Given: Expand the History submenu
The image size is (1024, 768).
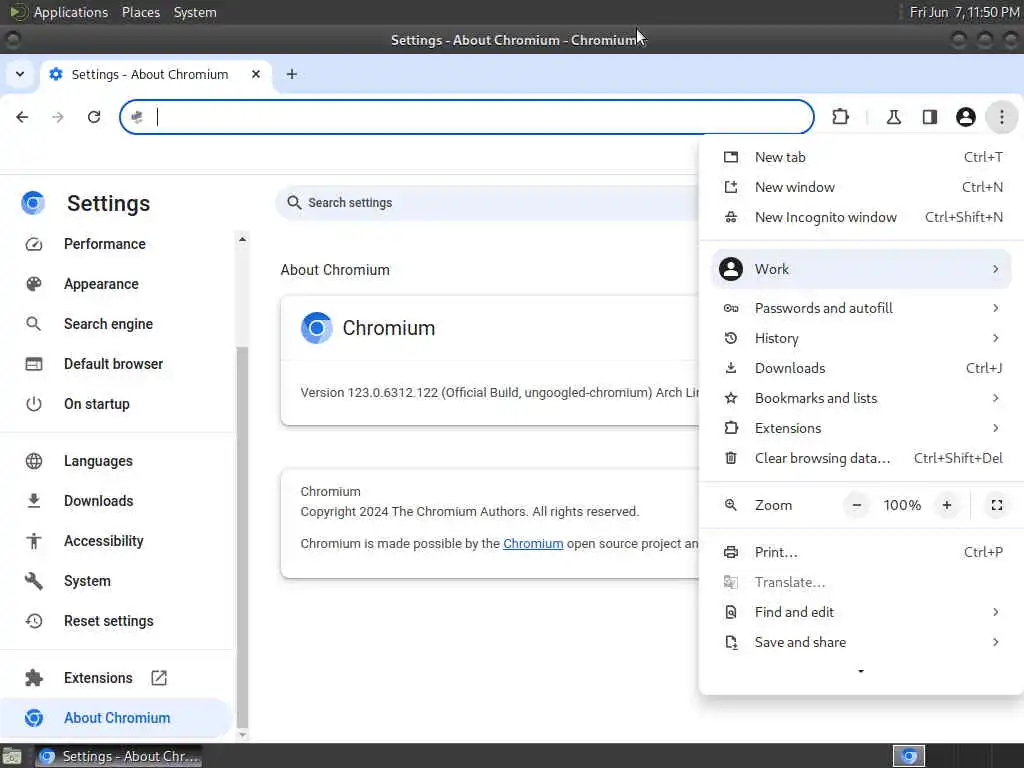Looking at the screenshot, I should pyautogui.click(x=861, y=338).
